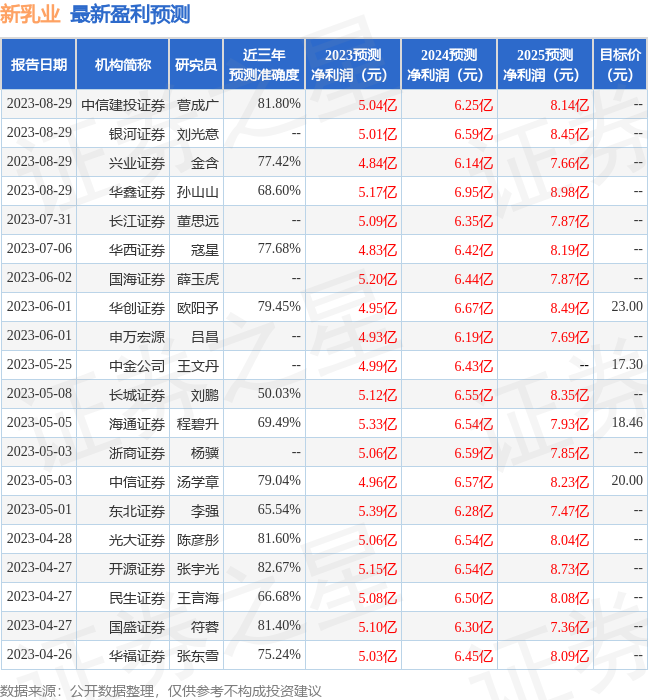Click report date 2023-04-26
Viewport: 648px width, 700px height.
[x=39, y=654]
